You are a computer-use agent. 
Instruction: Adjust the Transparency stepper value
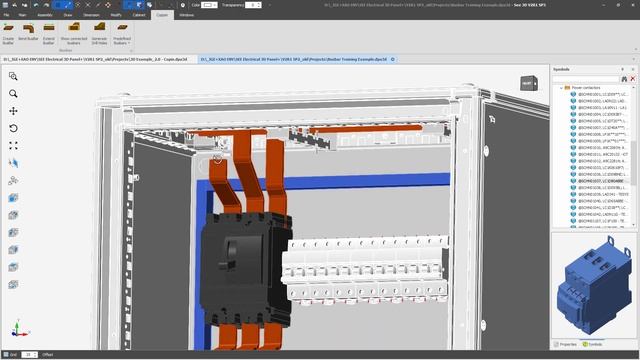click(259, 5)
